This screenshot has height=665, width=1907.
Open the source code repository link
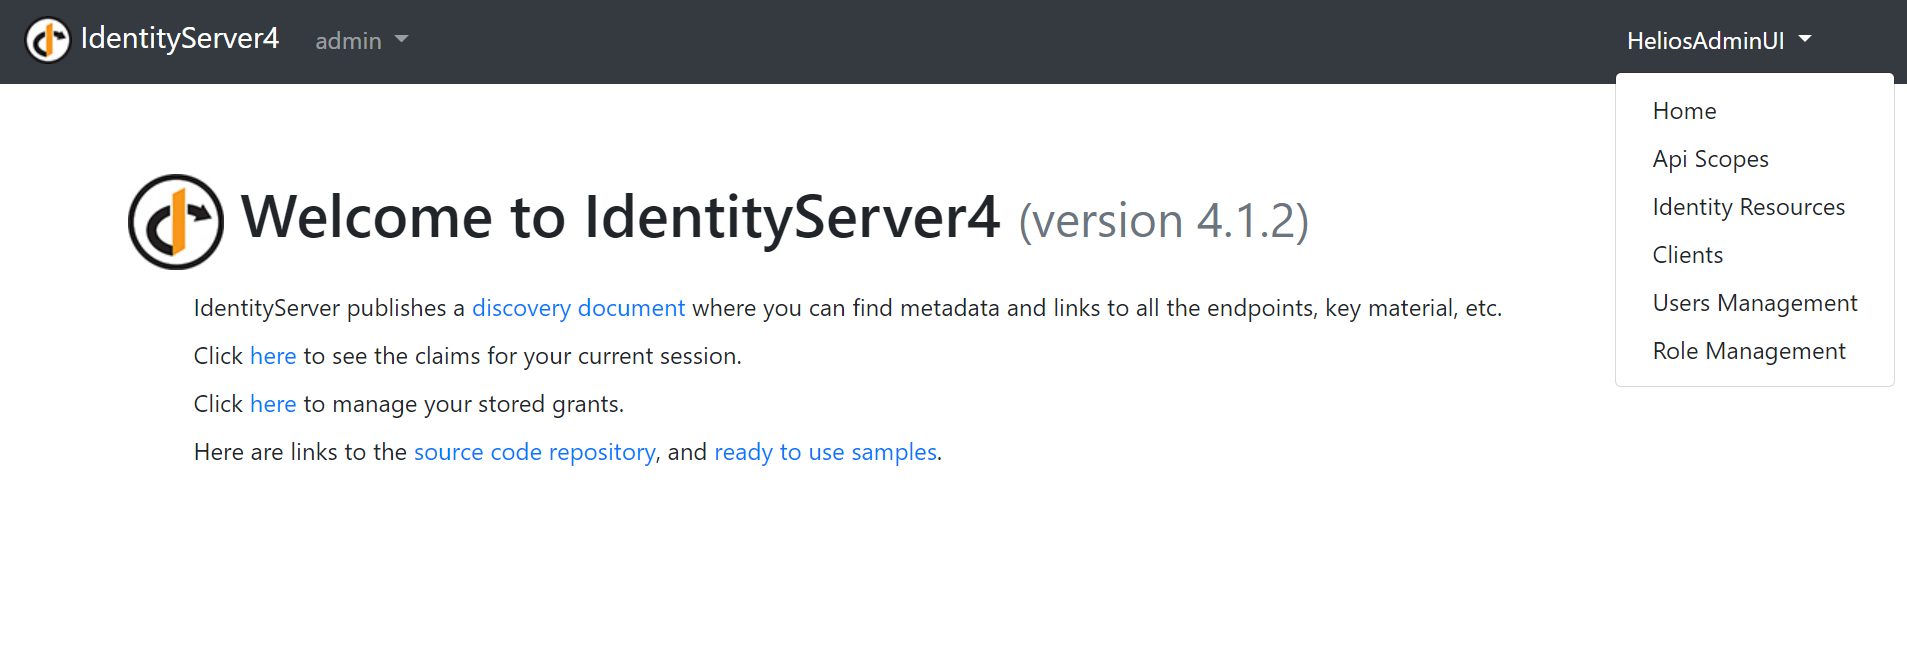[534, 452]
